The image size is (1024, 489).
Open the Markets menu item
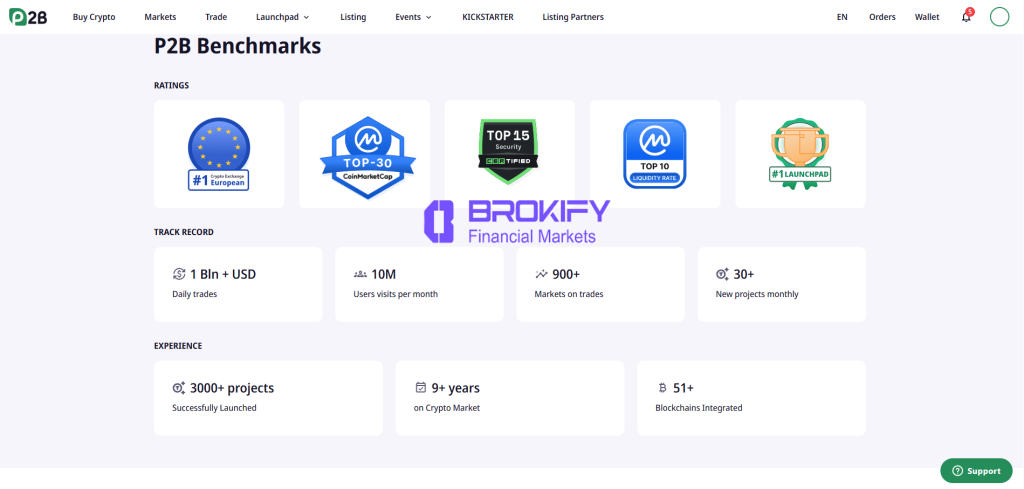pos(160,17)
